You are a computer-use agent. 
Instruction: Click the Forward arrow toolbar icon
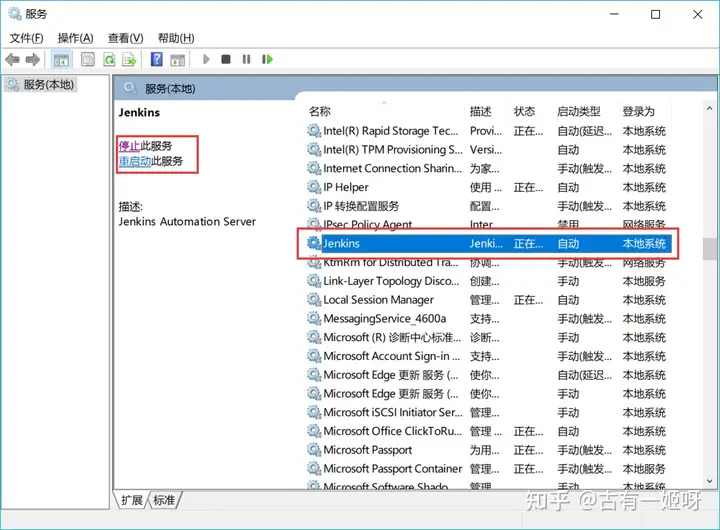click(33, 59)
